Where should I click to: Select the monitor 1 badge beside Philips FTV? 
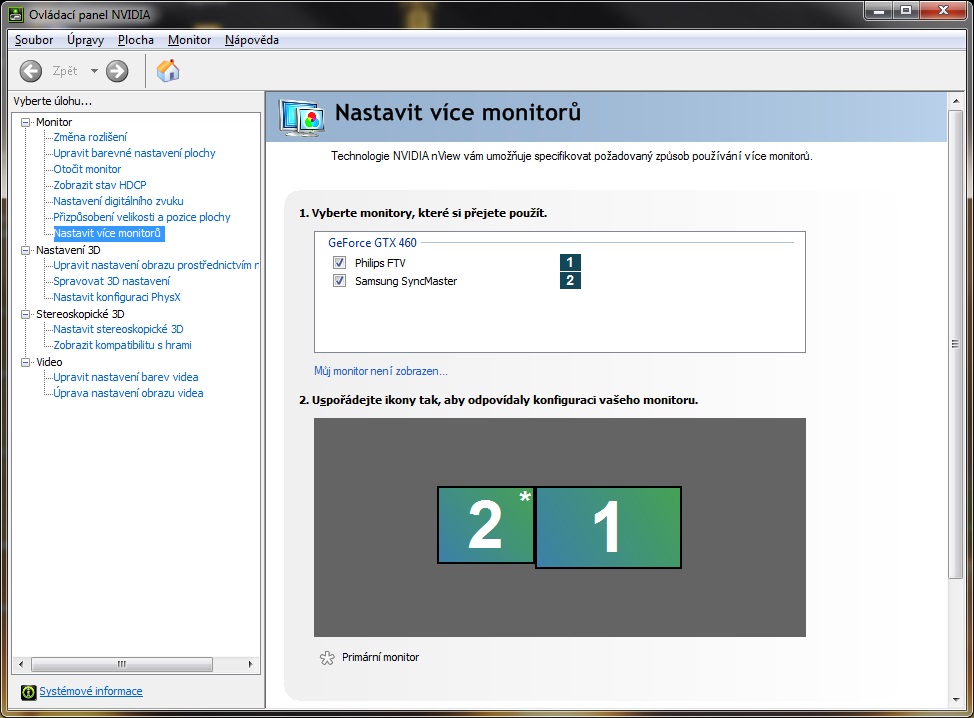(570, 262)
